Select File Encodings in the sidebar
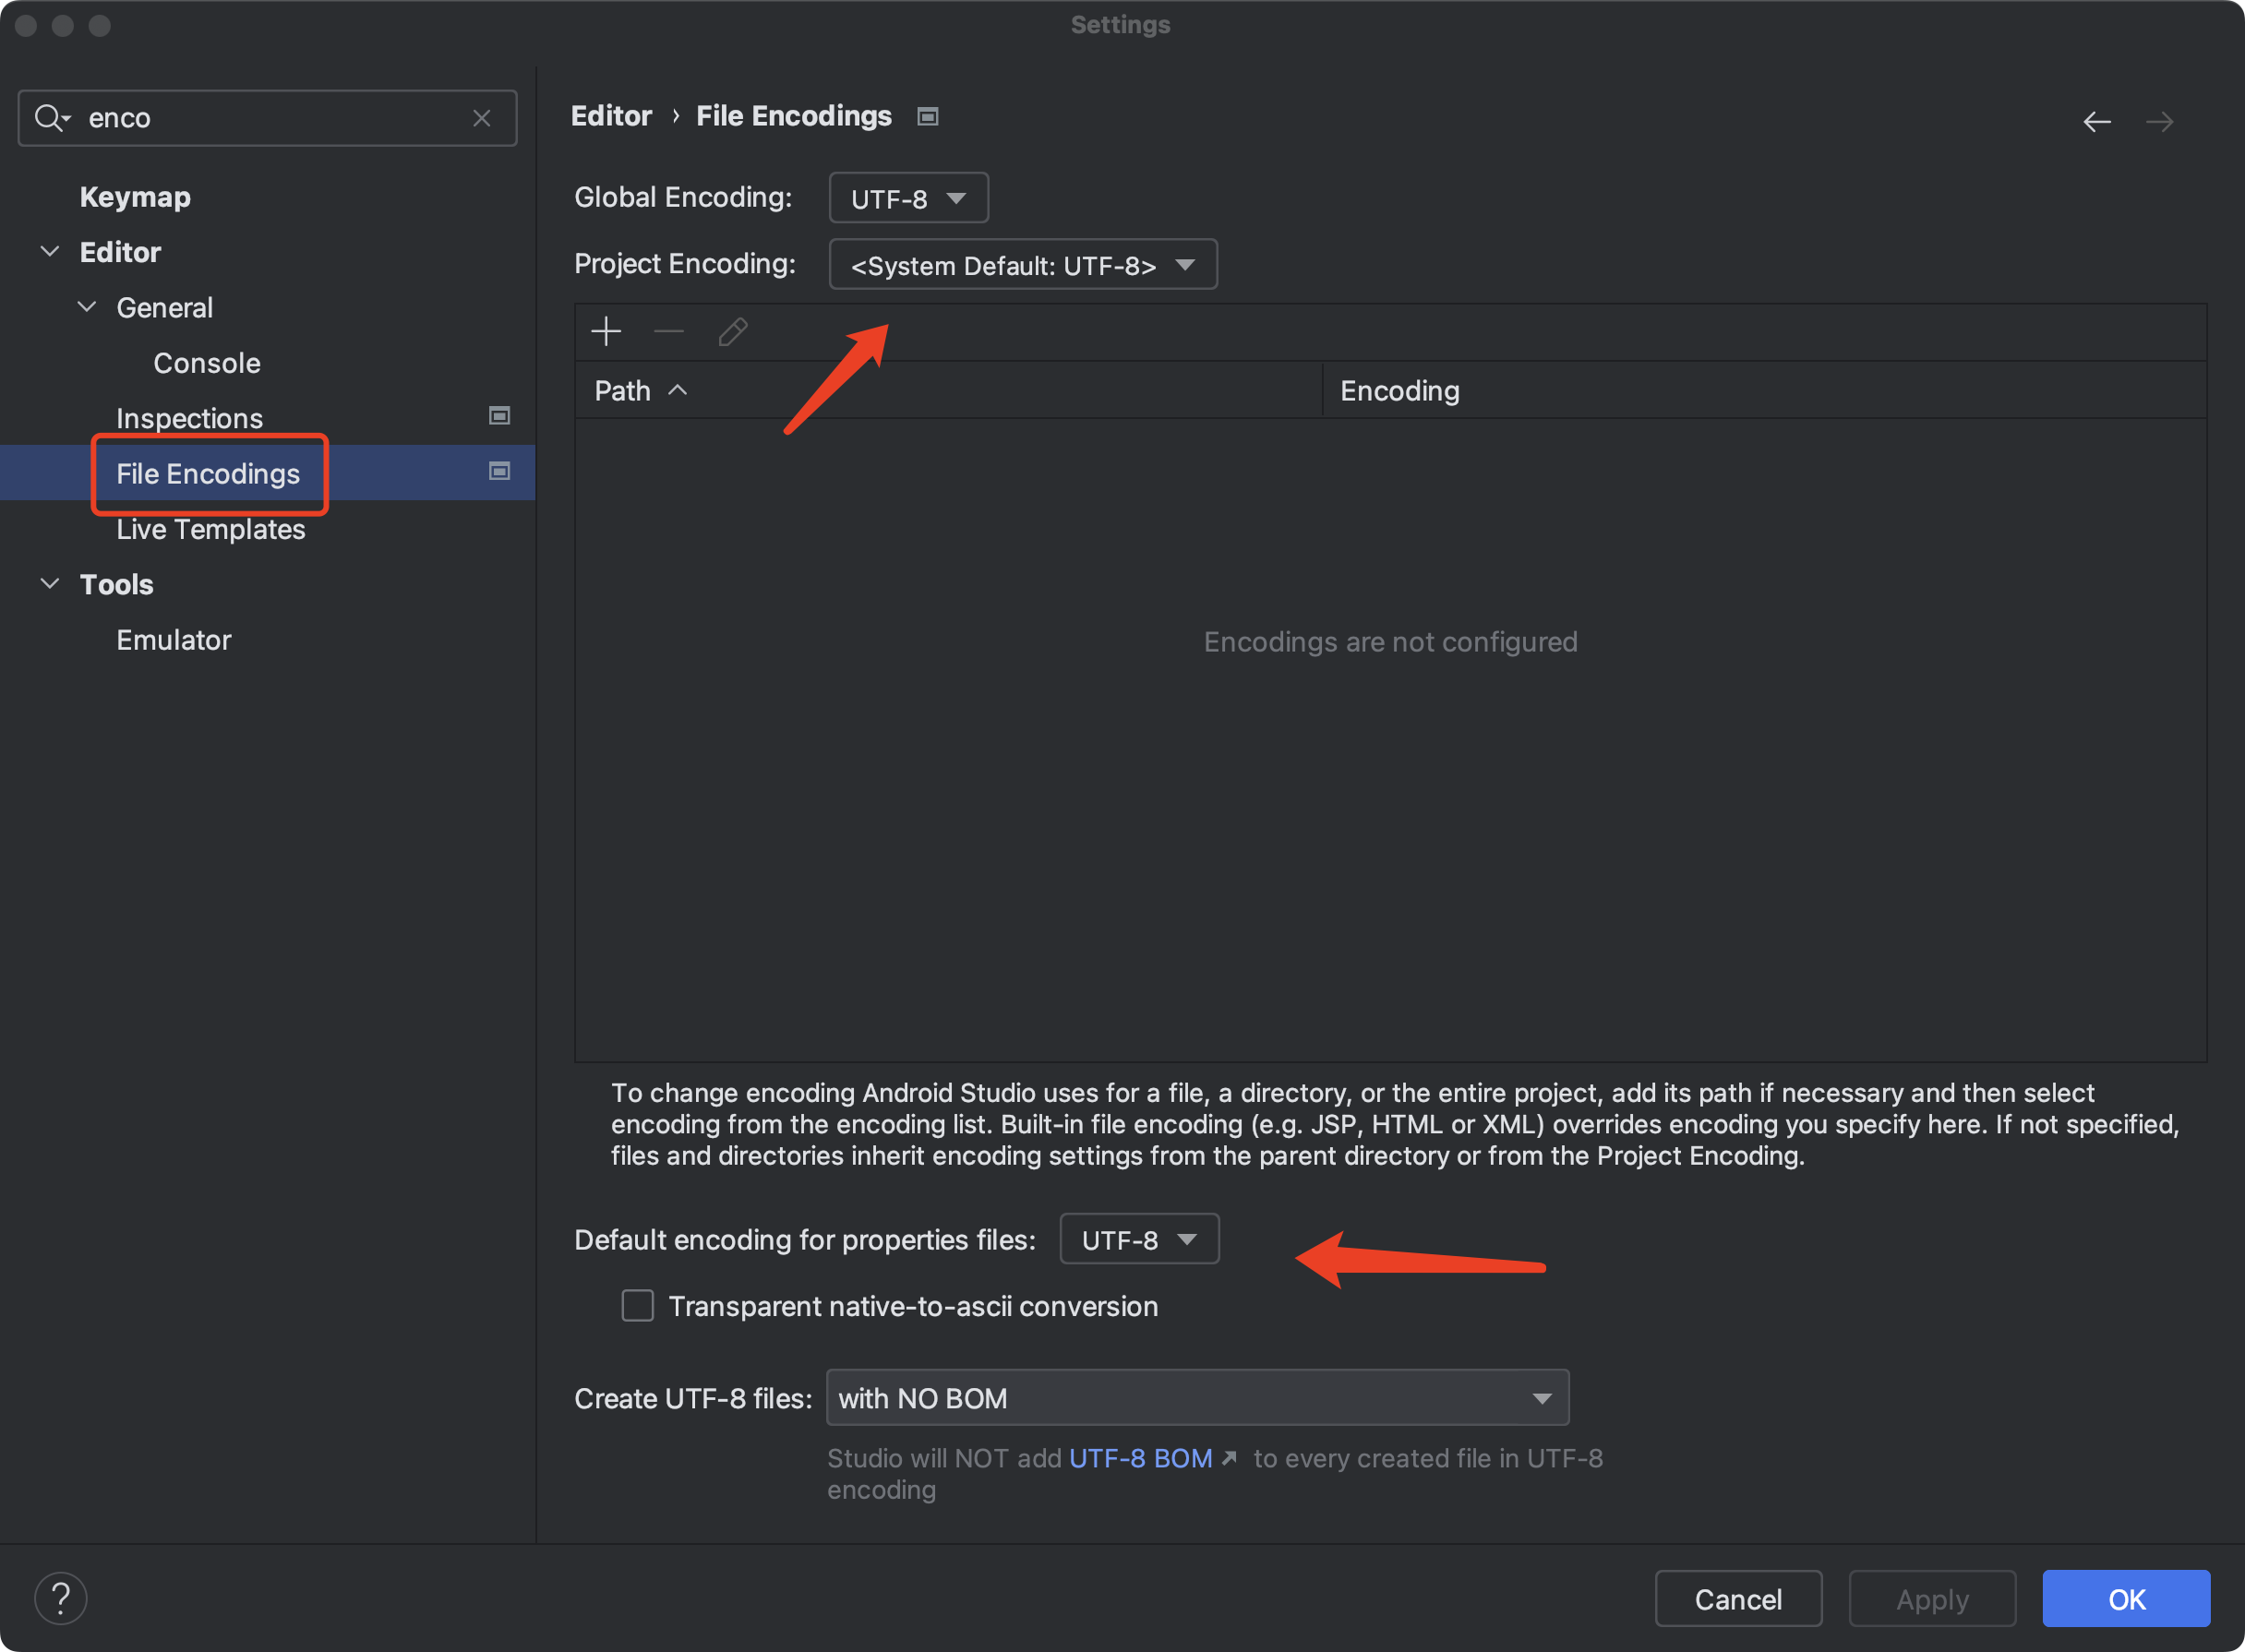The height and width of the screenshot is (1652, 2245). (x=208, y=473)
